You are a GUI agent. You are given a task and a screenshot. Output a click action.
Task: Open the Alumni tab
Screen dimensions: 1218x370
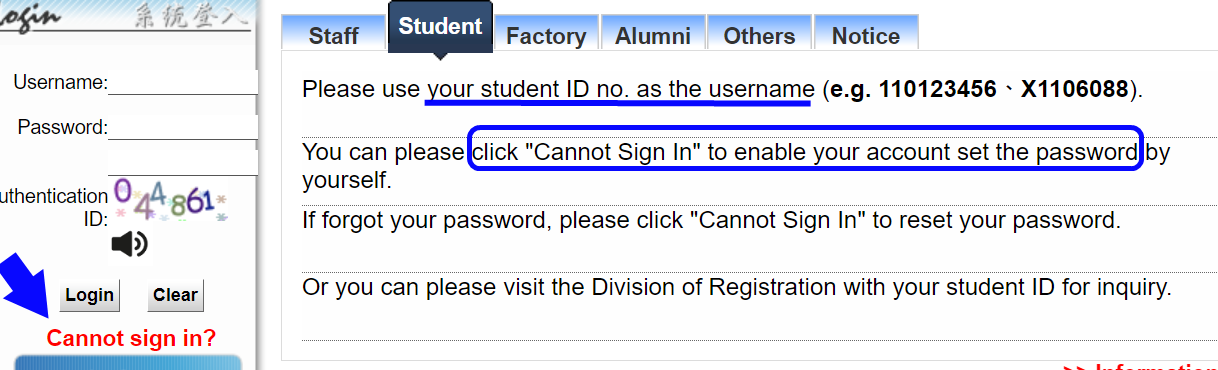[x=653, y=36]
